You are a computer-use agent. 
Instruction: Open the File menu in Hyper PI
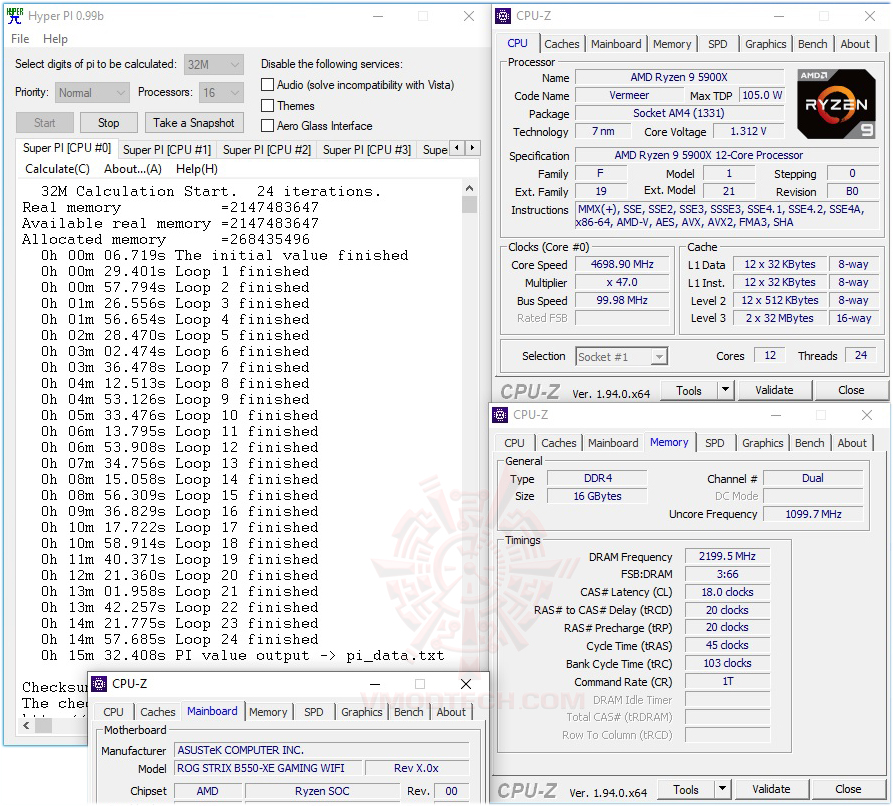[19, 39]
